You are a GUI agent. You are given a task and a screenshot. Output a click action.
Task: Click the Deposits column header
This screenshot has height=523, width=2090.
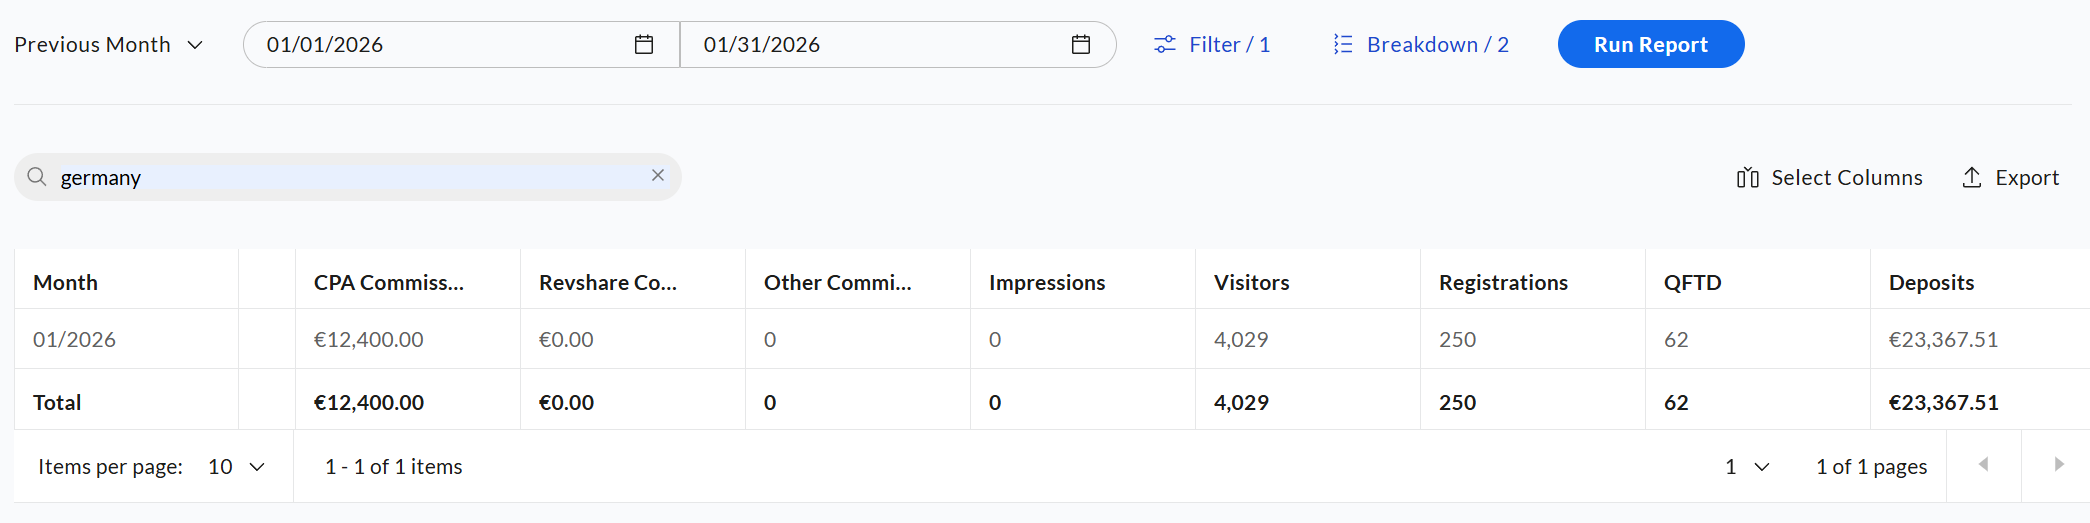(1931, 283)
